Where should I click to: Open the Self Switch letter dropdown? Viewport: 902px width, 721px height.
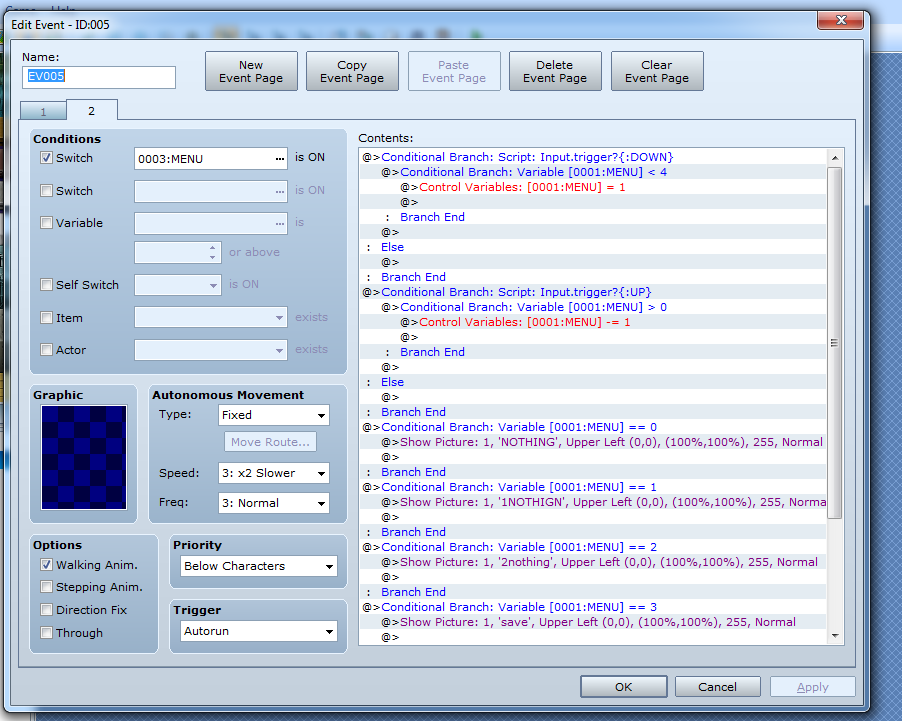[x=178, y=285]
